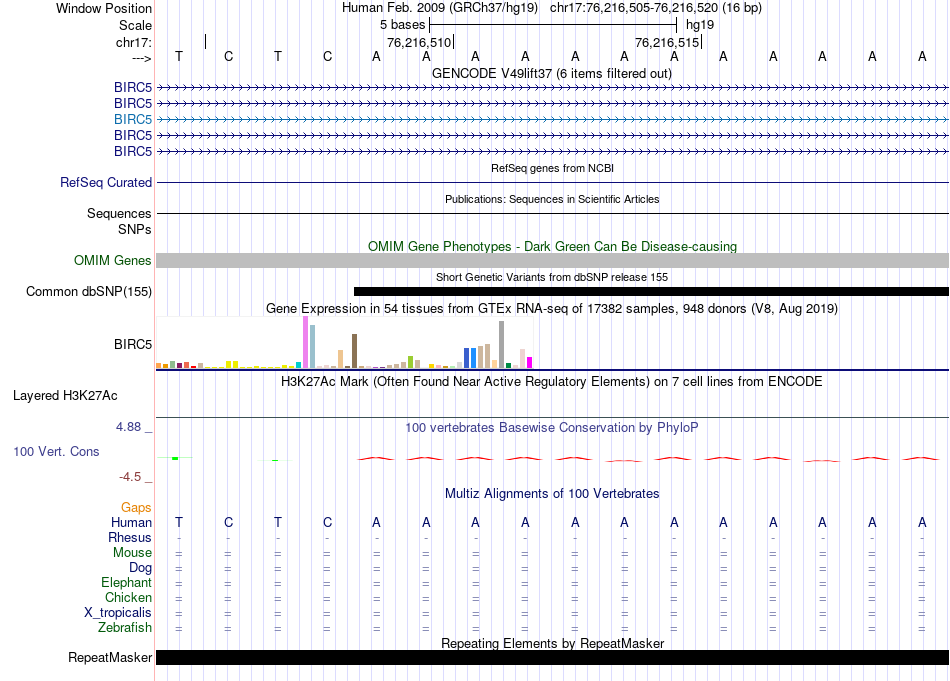The height and width of the screenshot is (681, 950).
Task: Click the tallest pink GTEx expression bar
Action: pos(305,342)
